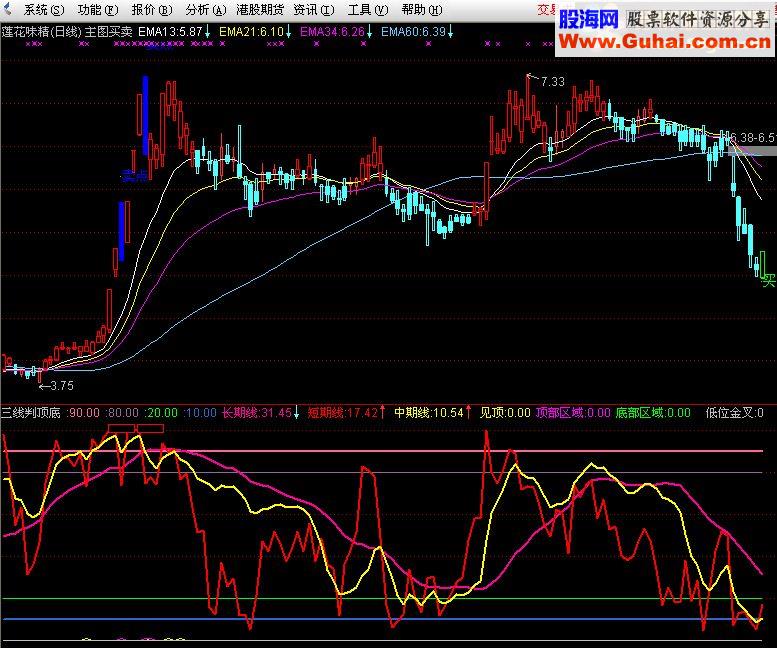Open the 资讯(I) menu

coord(314,9)
